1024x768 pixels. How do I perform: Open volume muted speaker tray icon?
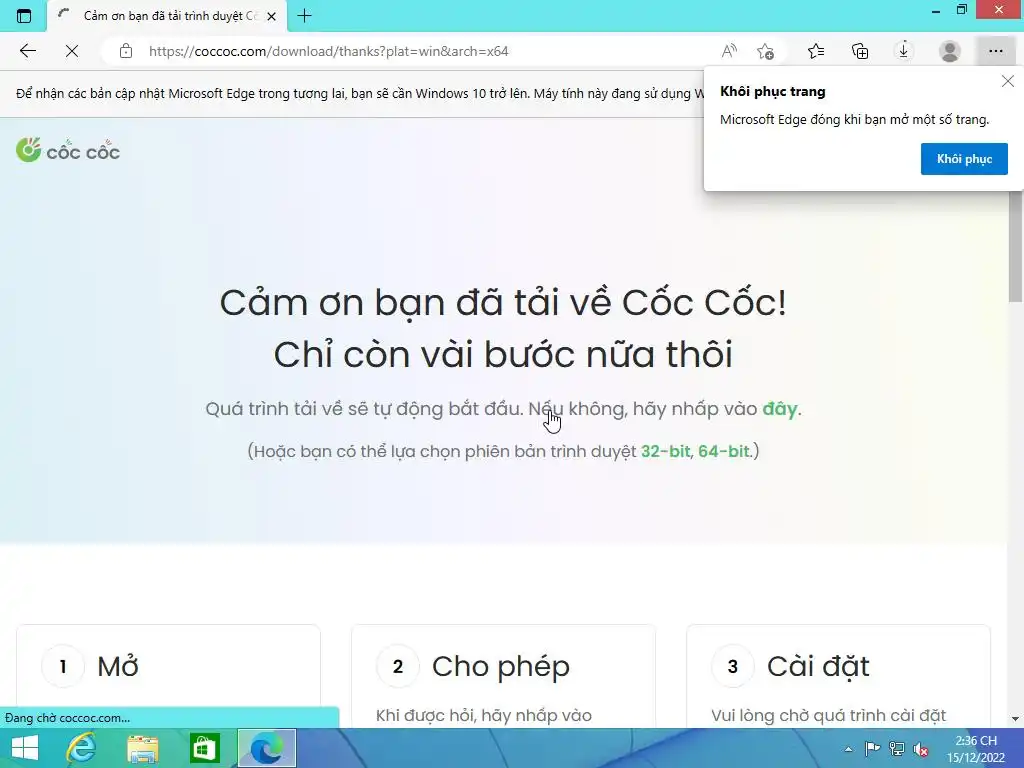tap(921, 749)
